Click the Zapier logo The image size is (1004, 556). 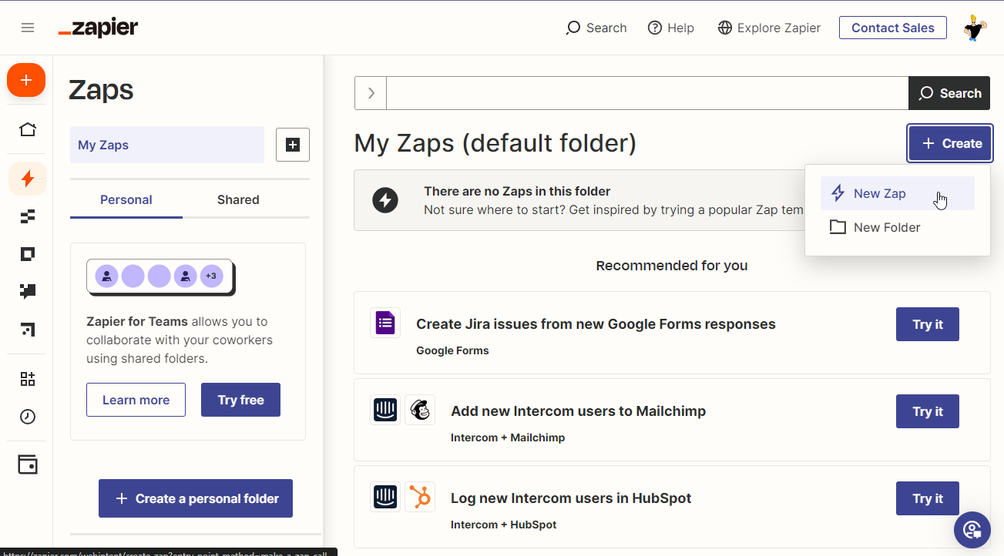(98, 28)
